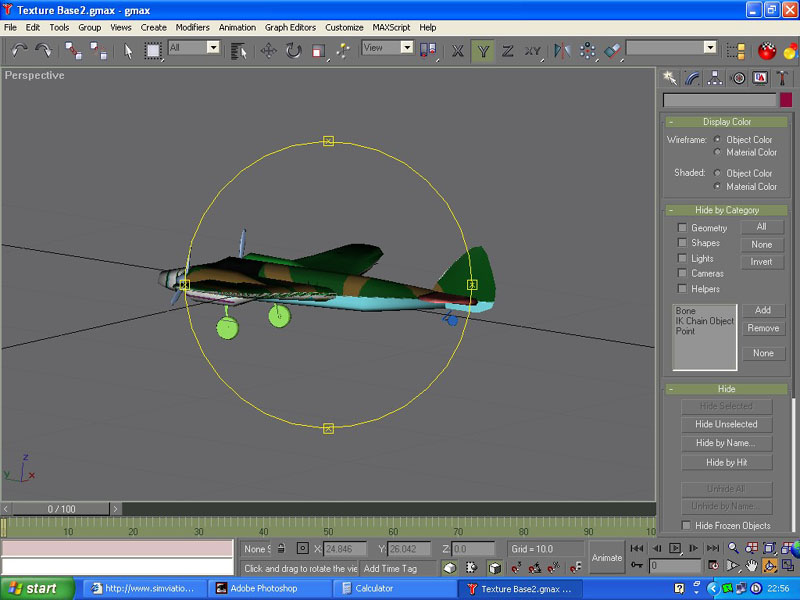The width and height of the screenshot is (800, 600).
Task: Check the Lights hide category box
Action: [683, 258]
